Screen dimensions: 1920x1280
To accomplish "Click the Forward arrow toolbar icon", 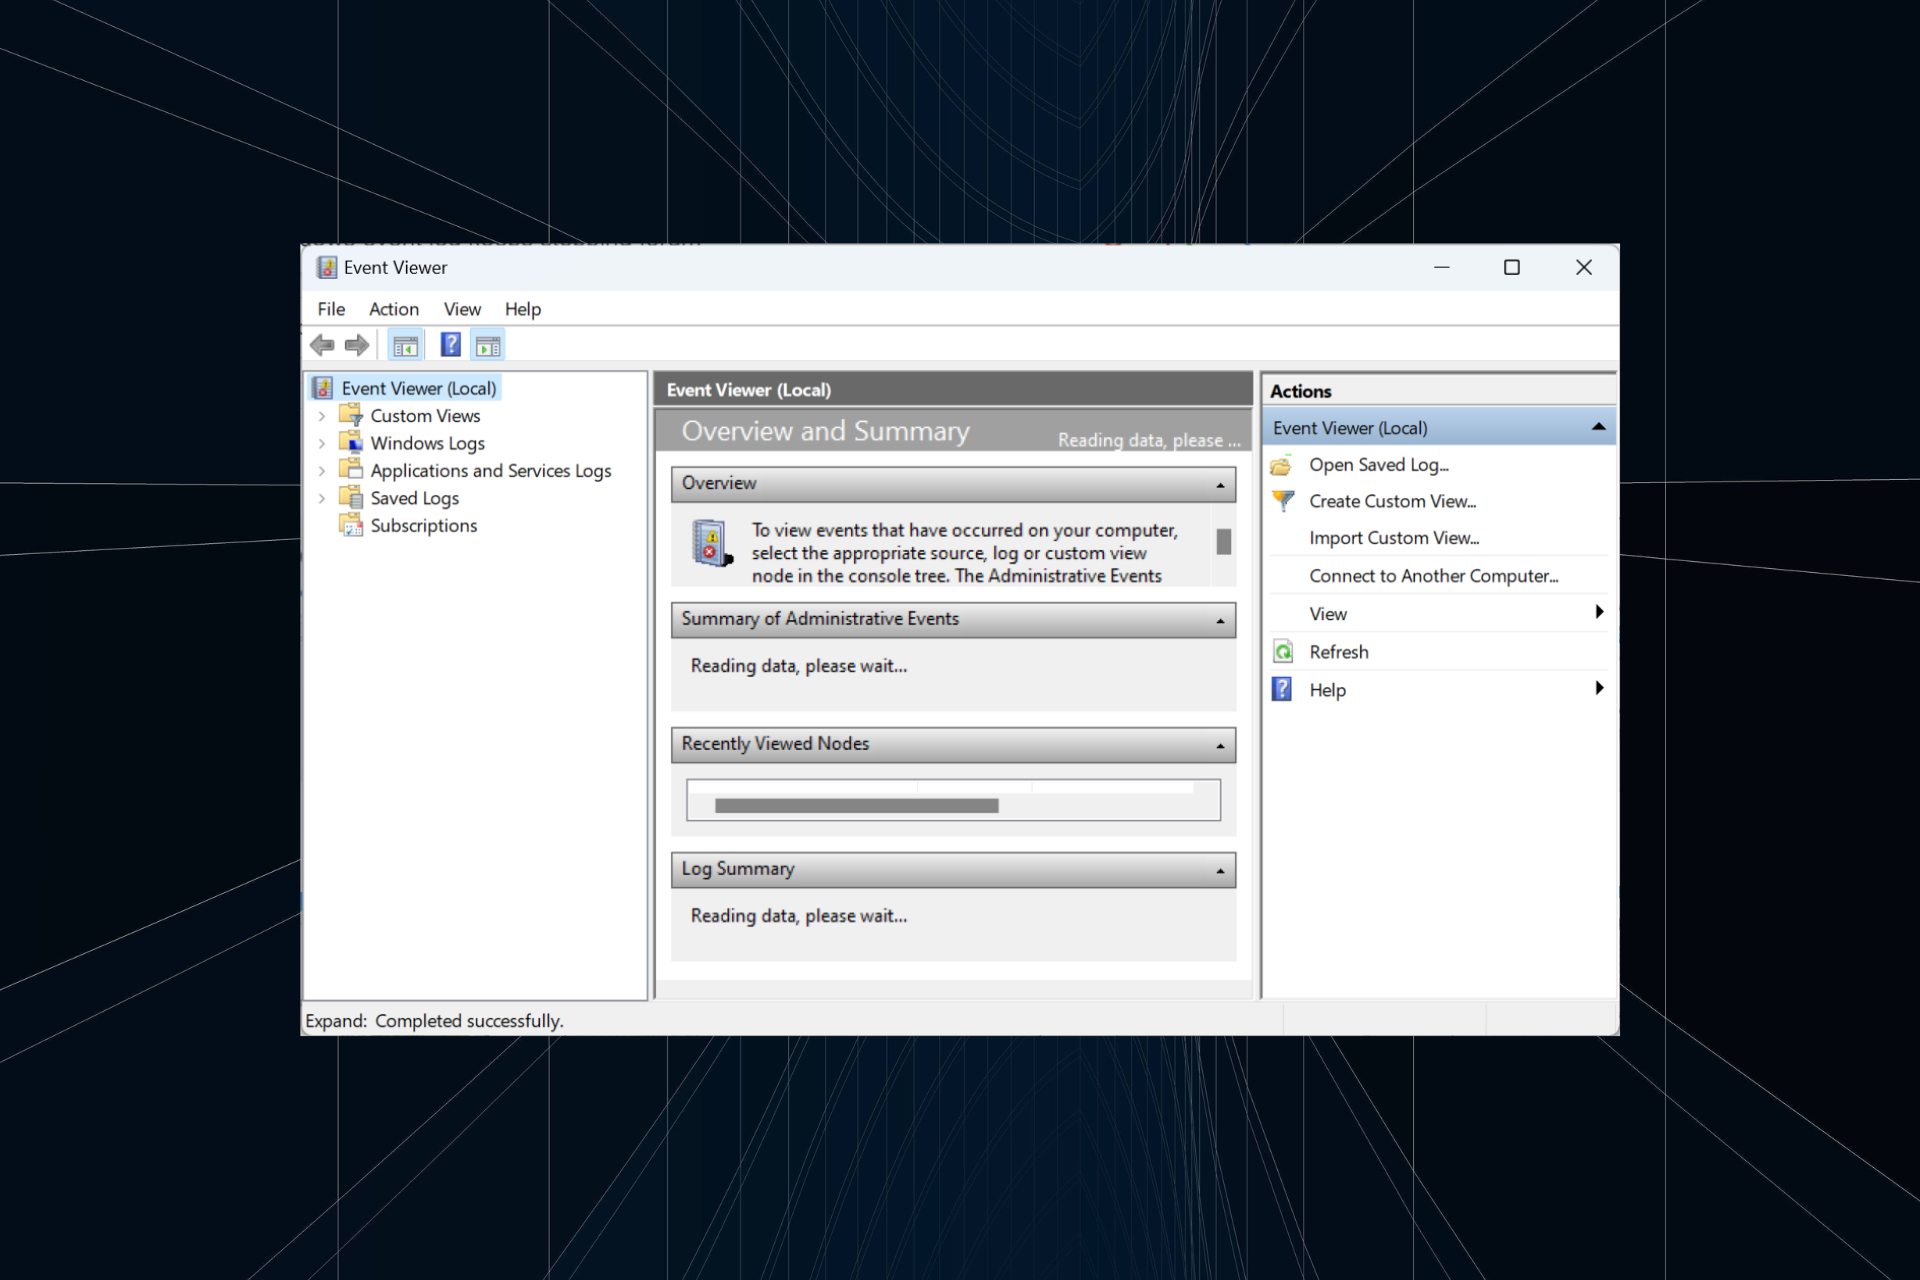I will [x=357, y=345].
